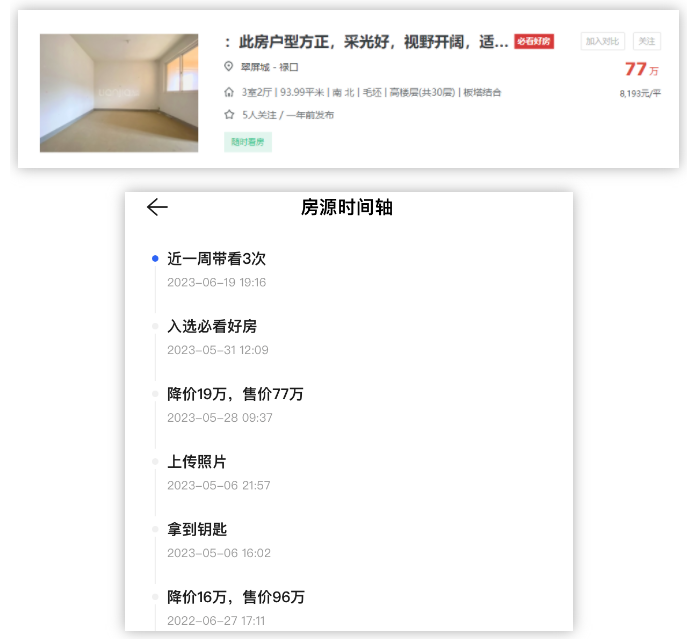Open the listing title 此房户型方正
This screenshot has width=691, height=639.
[x=366, y=42]
